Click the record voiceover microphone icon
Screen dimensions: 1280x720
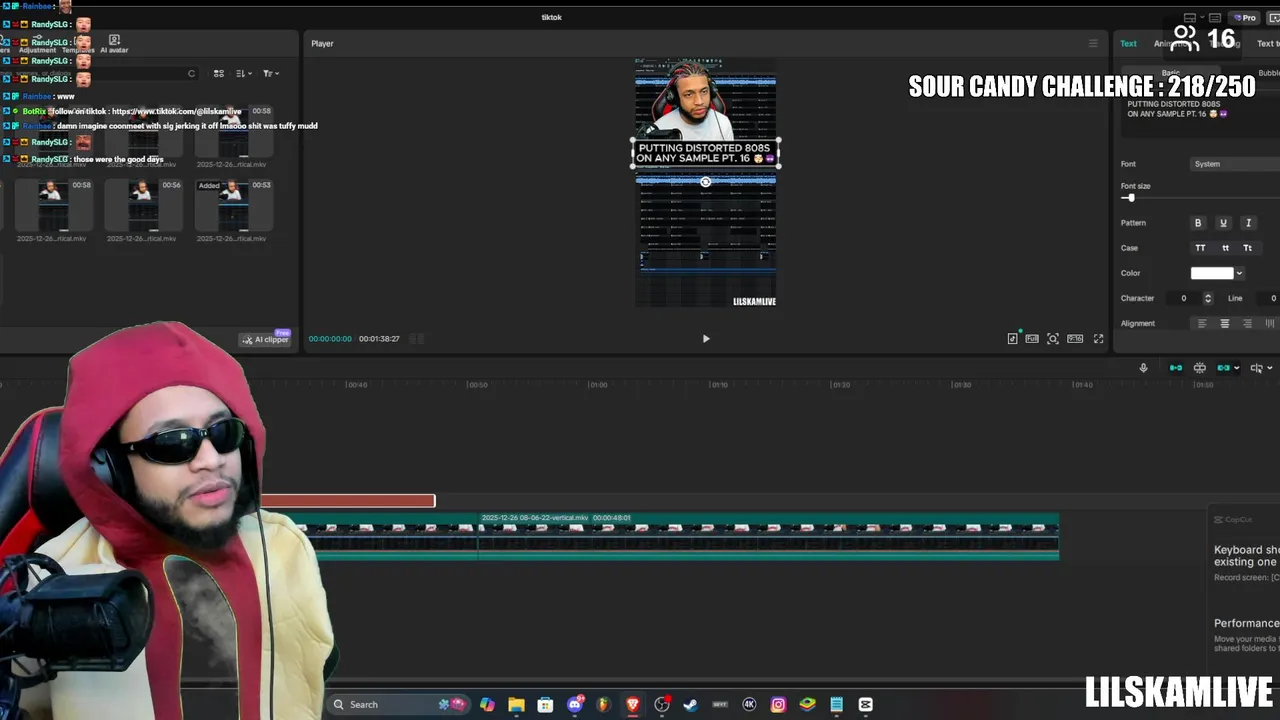(x=1143, y=368)
